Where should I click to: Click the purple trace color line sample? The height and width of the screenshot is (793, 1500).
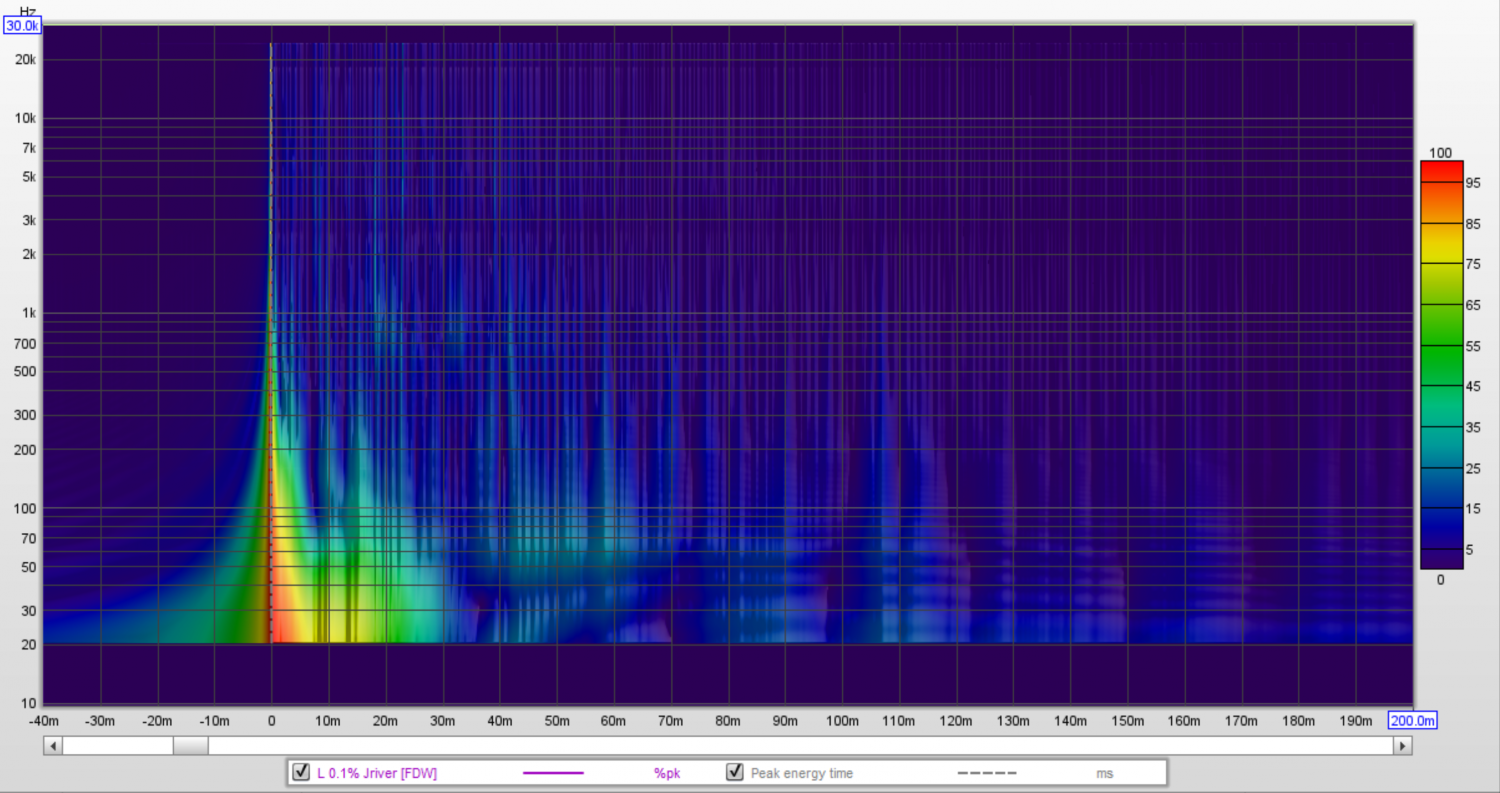[x=553, y=773]
